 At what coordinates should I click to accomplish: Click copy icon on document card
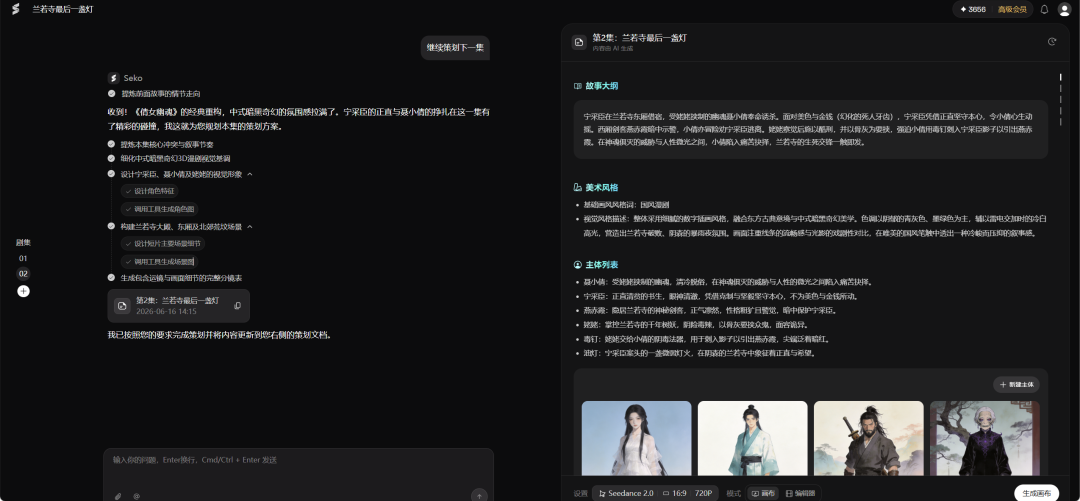click(x=238, y=305)
